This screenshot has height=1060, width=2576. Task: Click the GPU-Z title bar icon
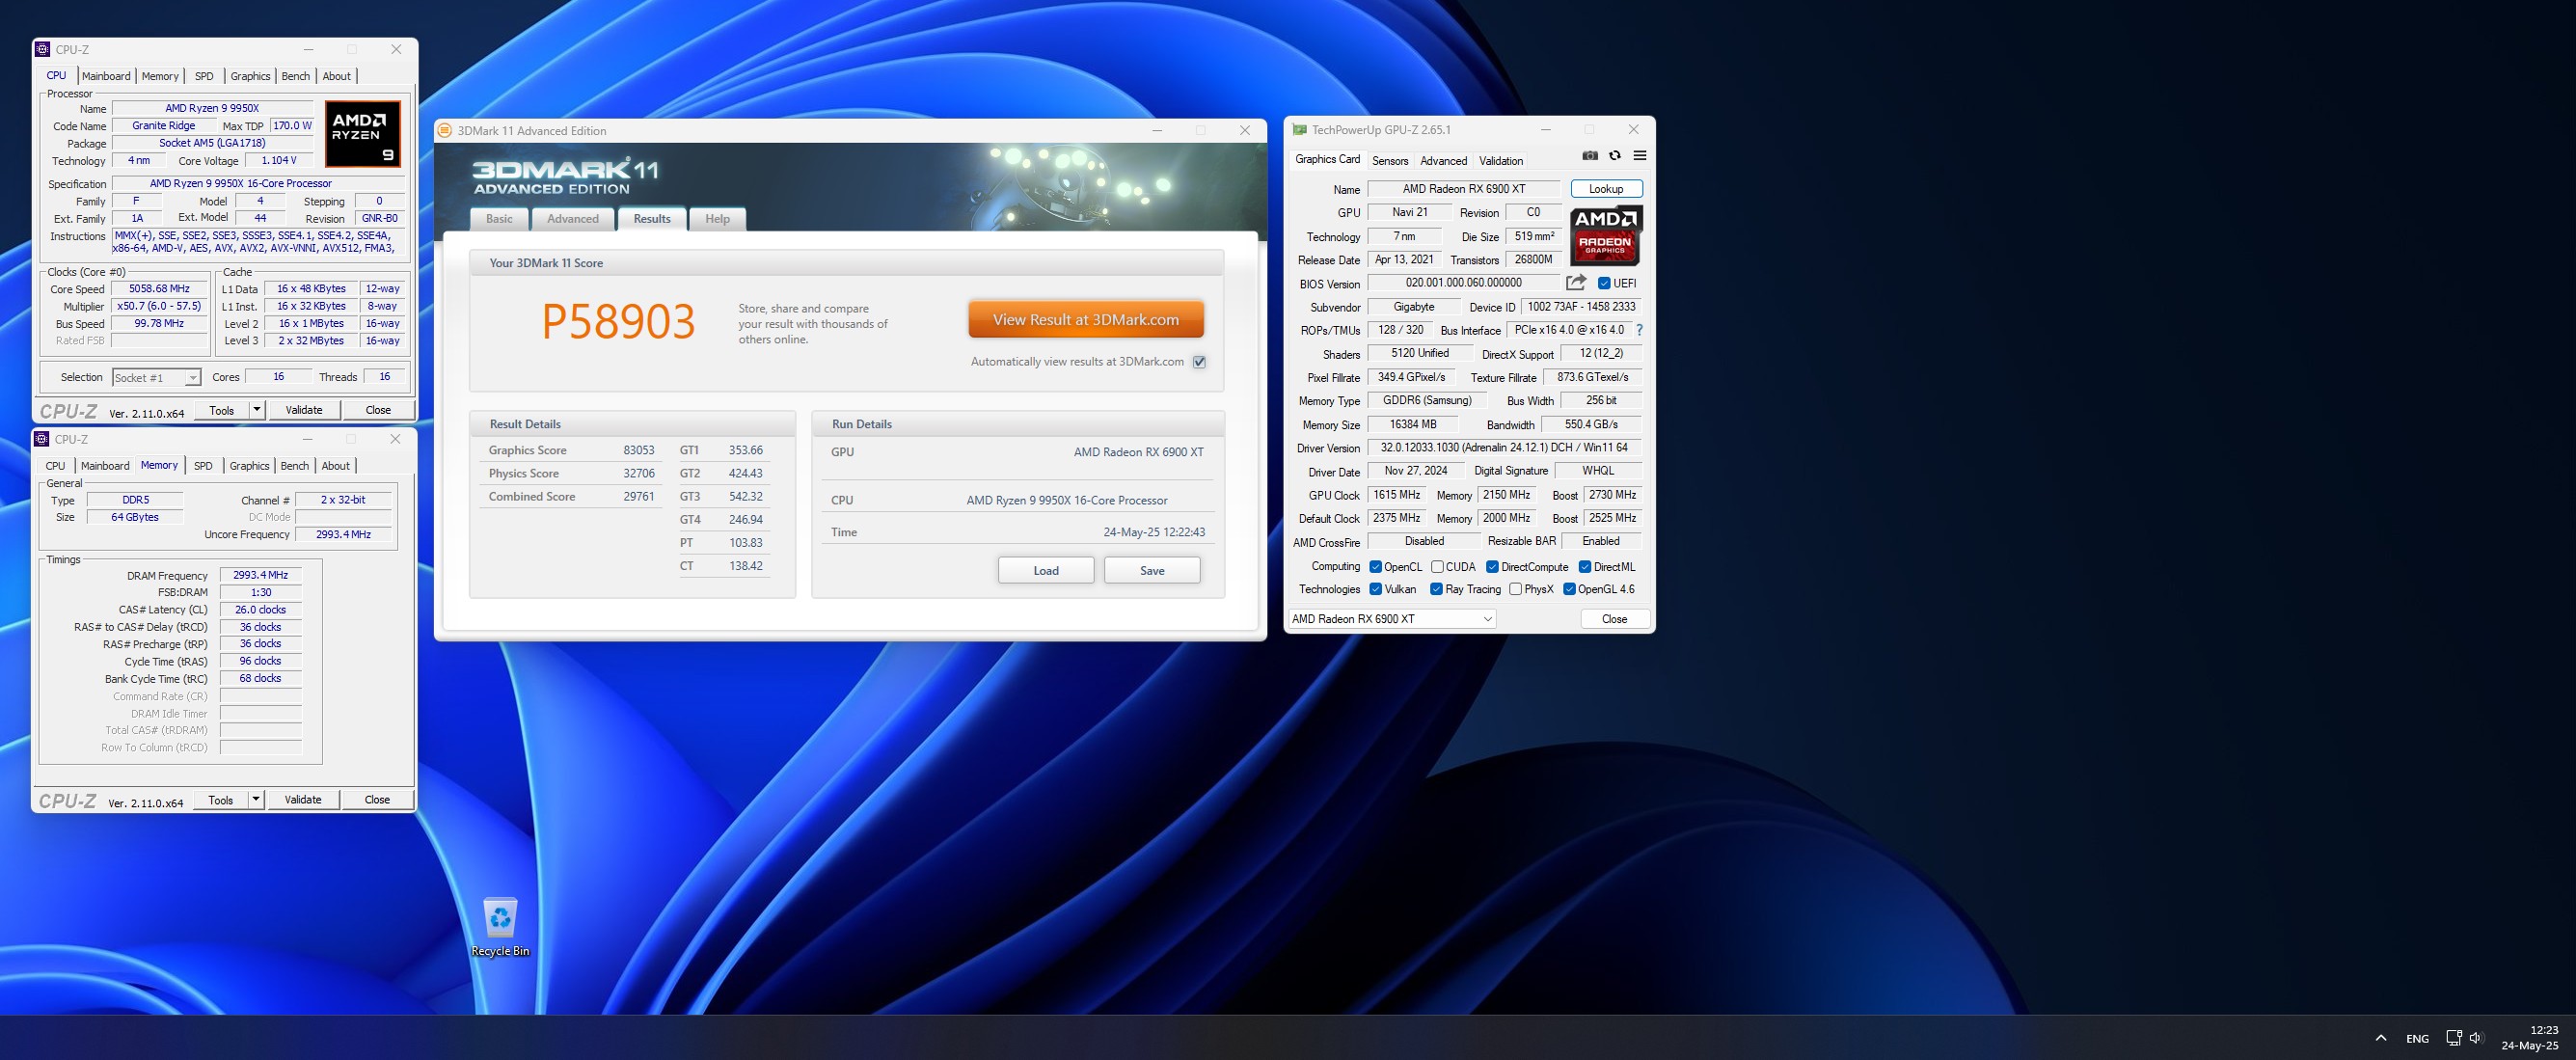(x=1299, y=130)
